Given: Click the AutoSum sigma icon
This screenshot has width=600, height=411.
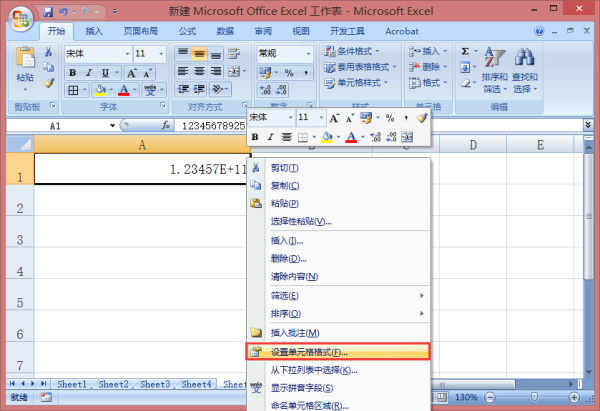Looking at the screenshot, I should (x=465, y=51).
